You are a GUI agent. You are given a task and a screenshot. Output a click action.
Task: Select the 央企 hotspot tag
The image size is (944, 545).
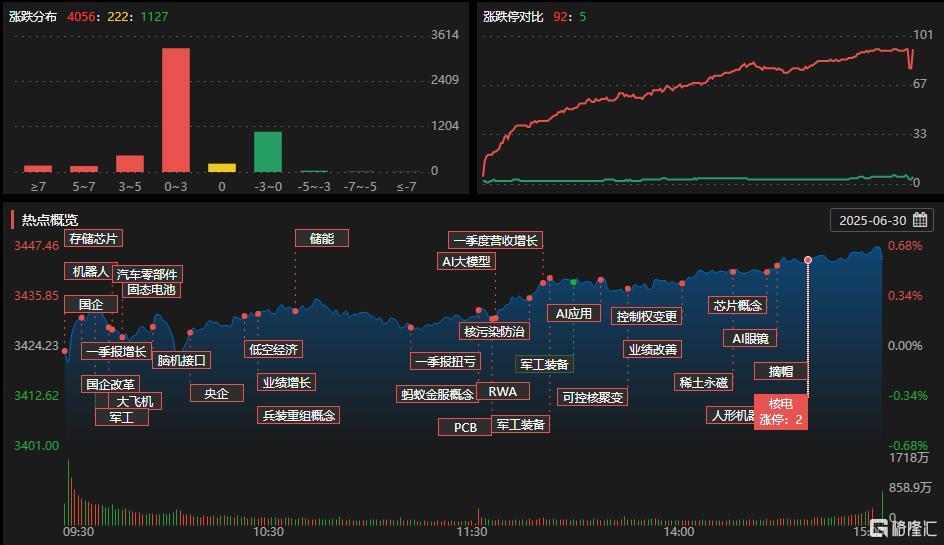(217, 393)
